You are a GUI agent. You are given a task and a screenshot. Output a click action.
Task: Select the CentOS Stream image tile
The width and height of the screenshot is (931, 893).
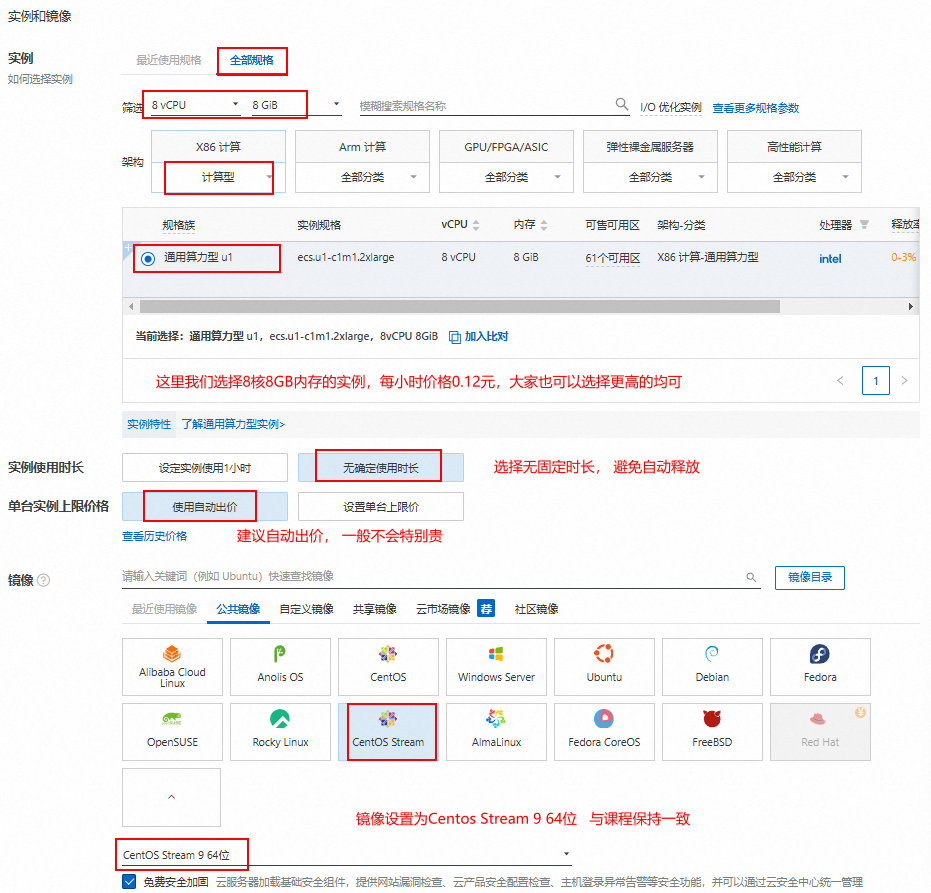point(388,732)
